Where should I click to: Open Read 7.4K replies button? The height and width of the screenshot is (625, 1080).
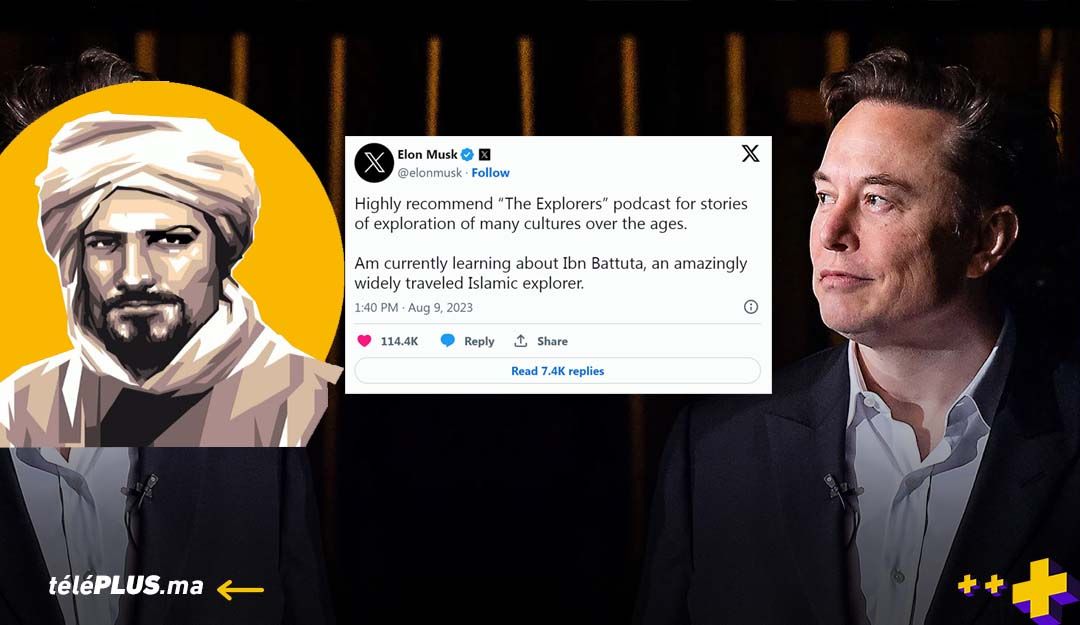557,371
